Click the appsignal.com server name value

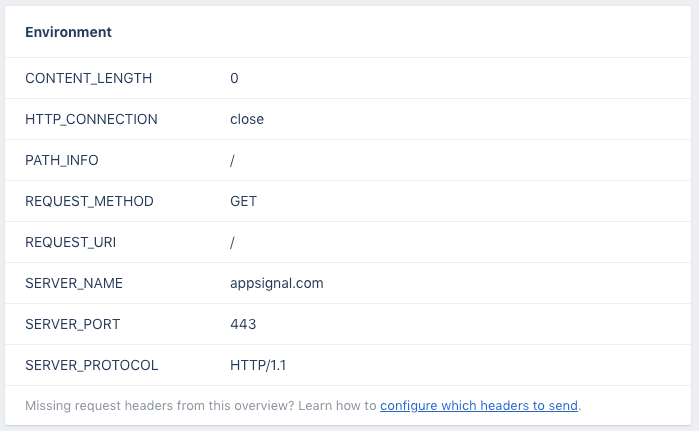[x=277, y=283]
